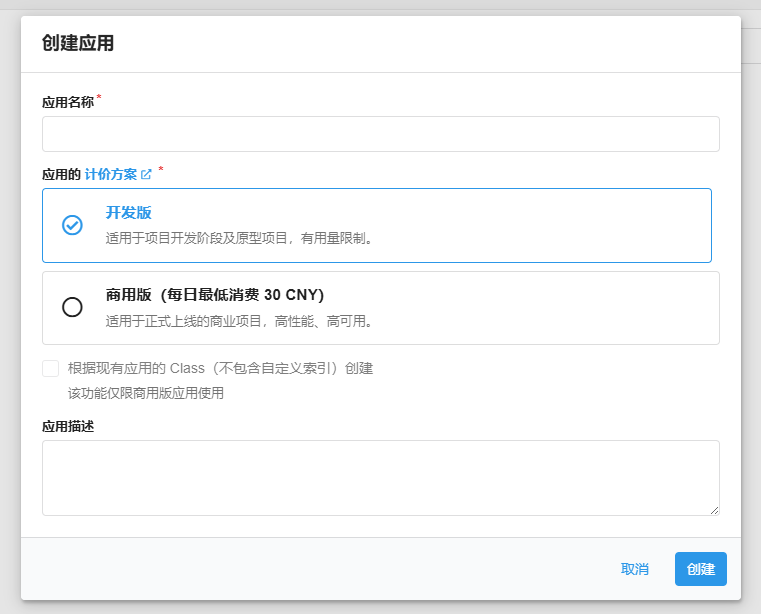The image size is (761, 614).
Task: Open the 计价方案 link
Action: 111,174
